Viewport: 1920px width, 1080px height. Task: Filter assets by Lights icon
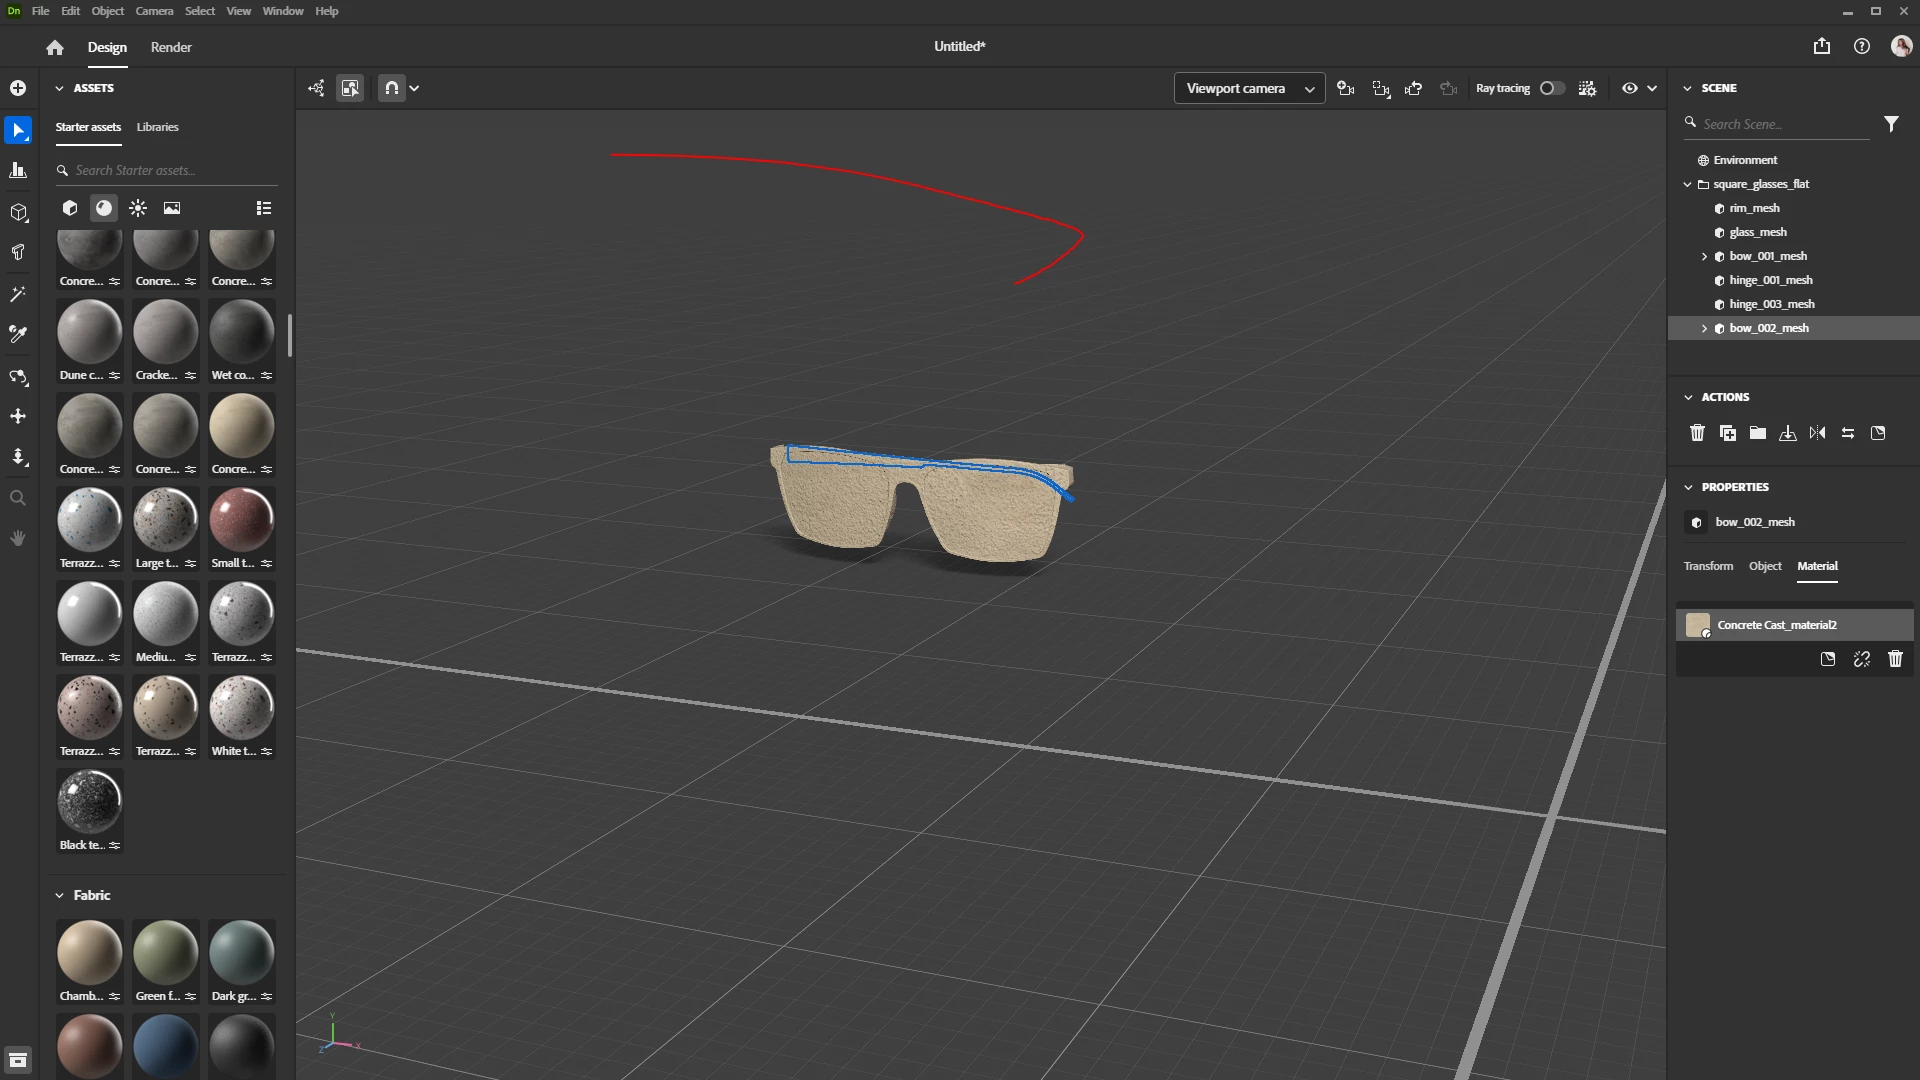point(138,208)
